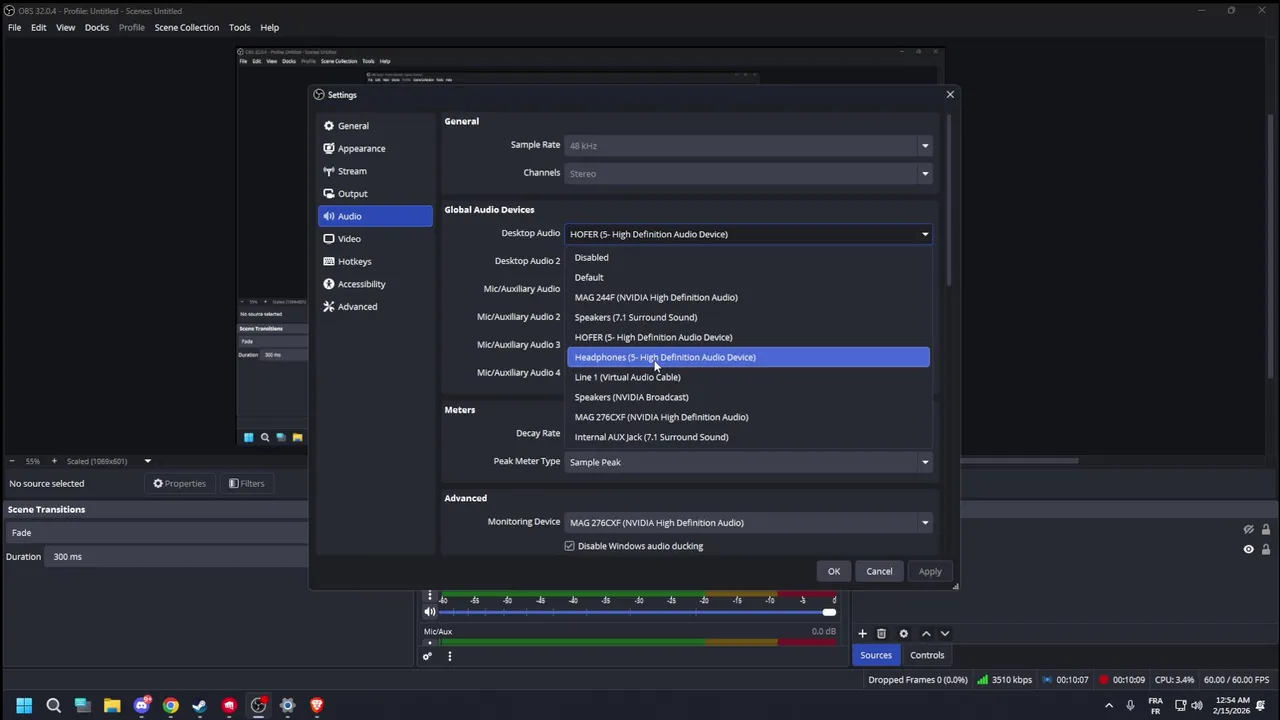This screenshot has width=1280, height=720.
Task: Open the Appearance settings category
Action: pos(375,148)
